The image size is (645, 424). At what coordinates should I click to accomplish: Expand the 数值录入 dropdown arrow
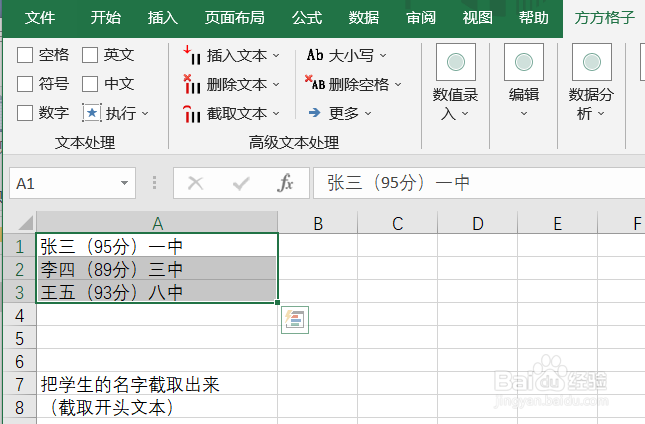(x=465, y=114)
